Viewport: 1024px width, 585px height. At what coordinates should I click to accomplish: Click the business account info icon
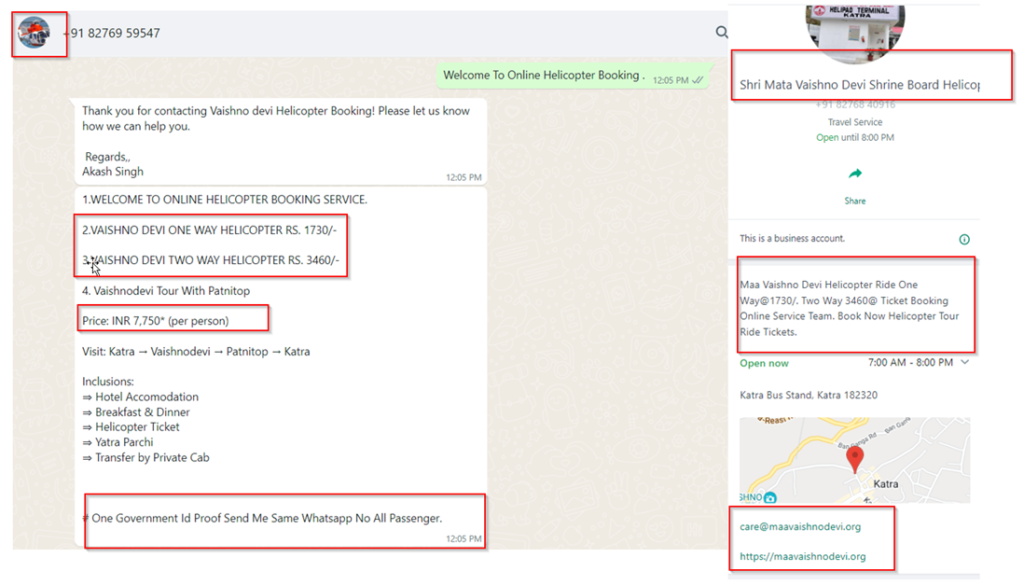pyautogui.click(x=964, y=240)
